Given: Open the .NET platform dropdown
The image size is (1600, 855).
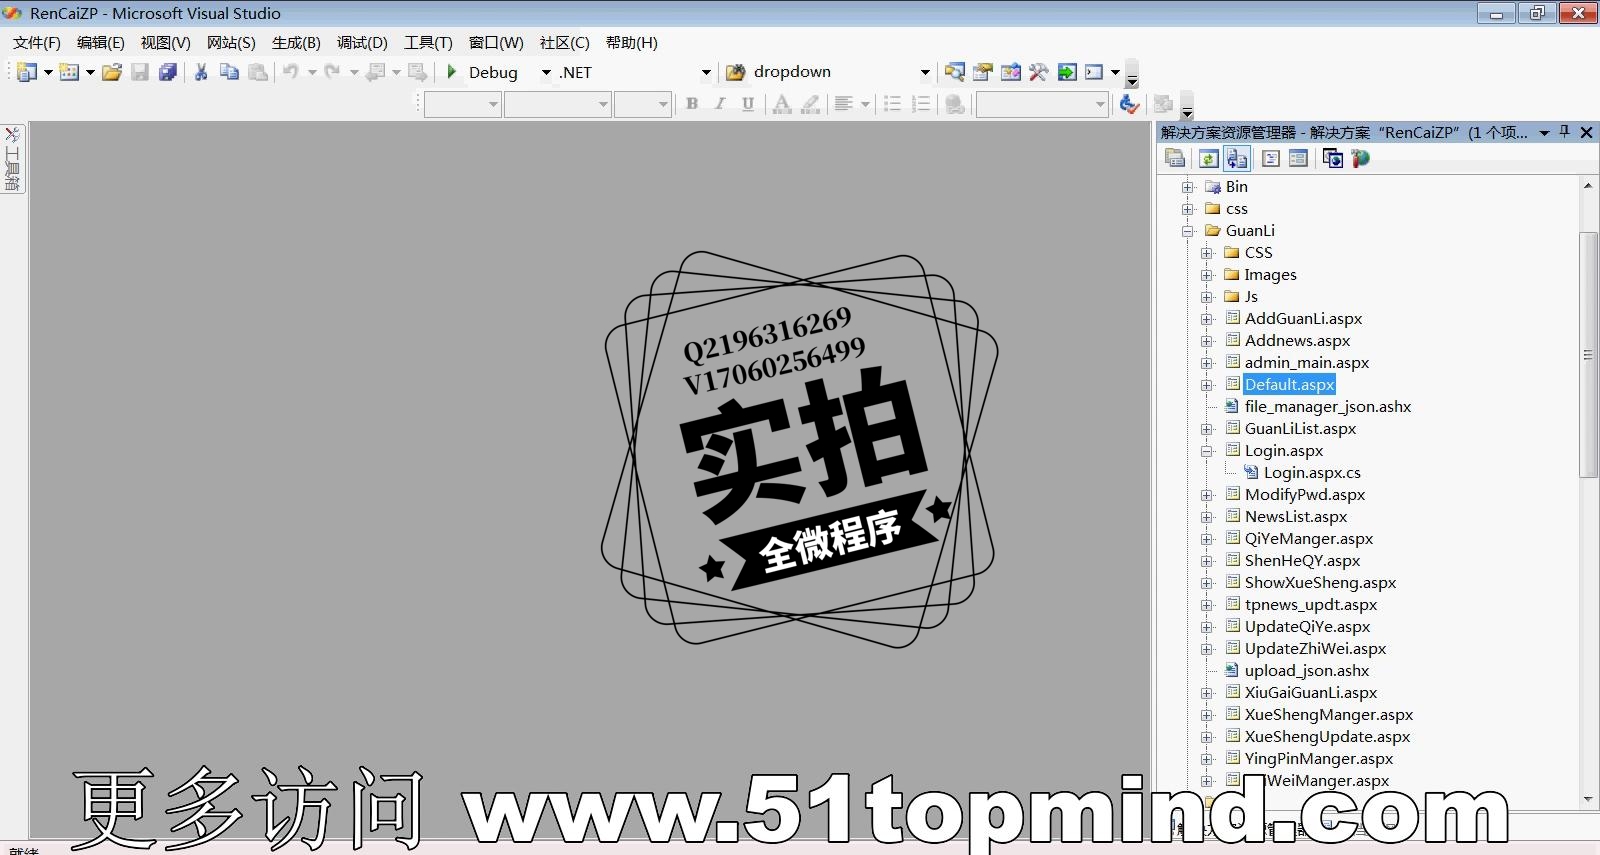Looking at the screenshot, I should (706, 72).
